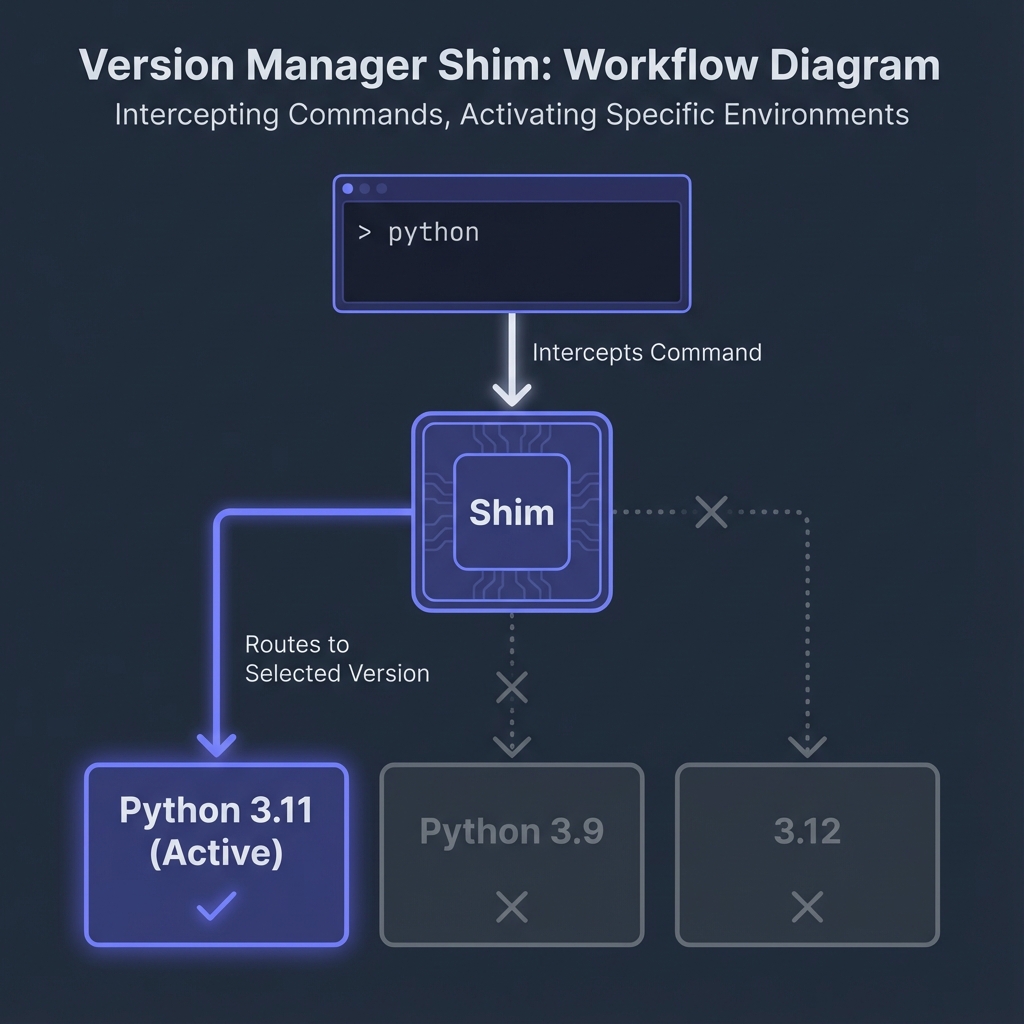Click the arrowhead pointing into Python 3.9 box

click(511, 746)
